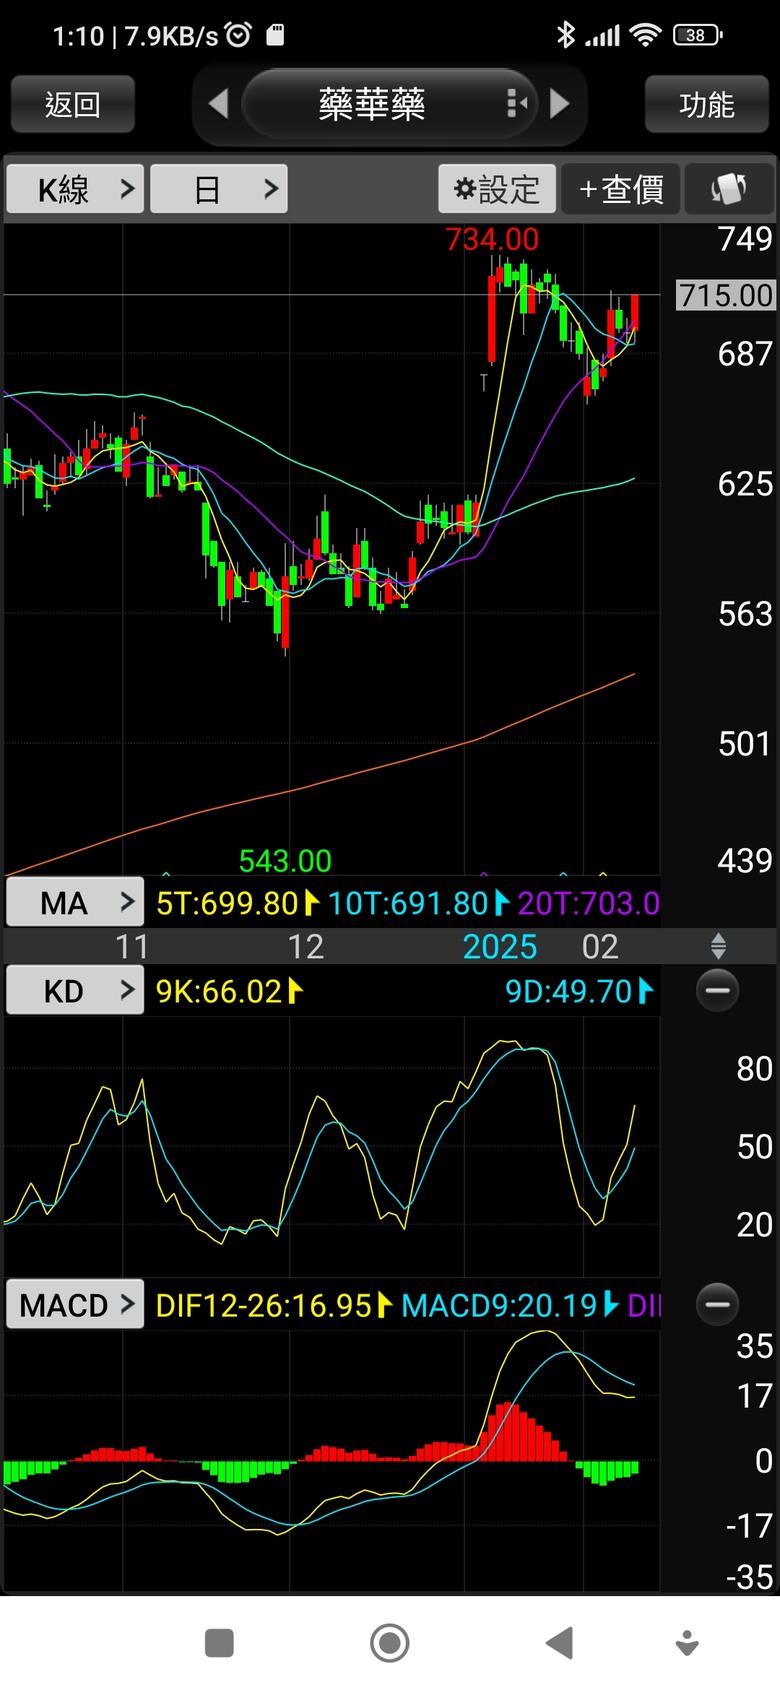Tap 9D value arrow marker
This screenshot has width=780, height=1690.
pyautogui.click(x=645, y=991)
